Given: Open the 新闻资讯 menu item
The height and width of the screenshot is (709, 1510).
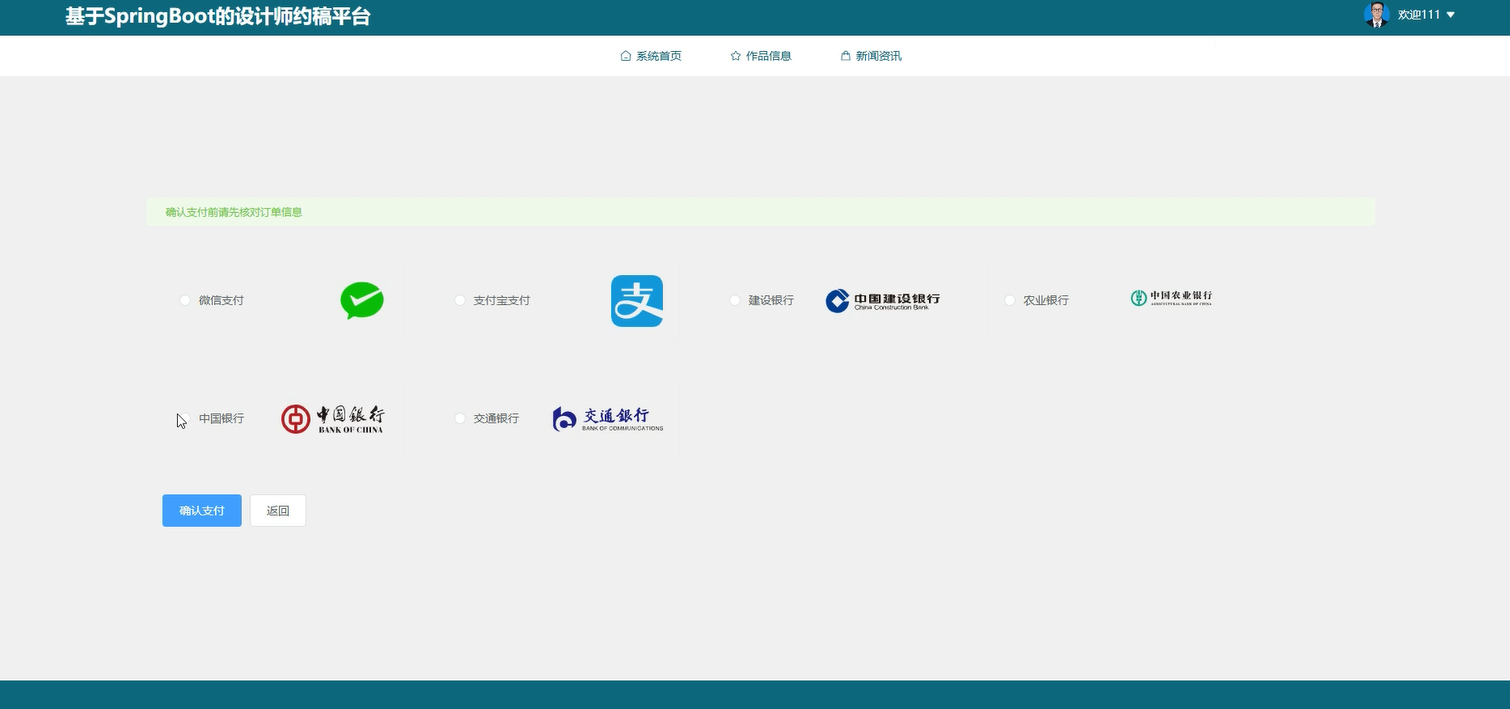Looking at the screenshot, I should pyautogui.click(x=871, y=56).
